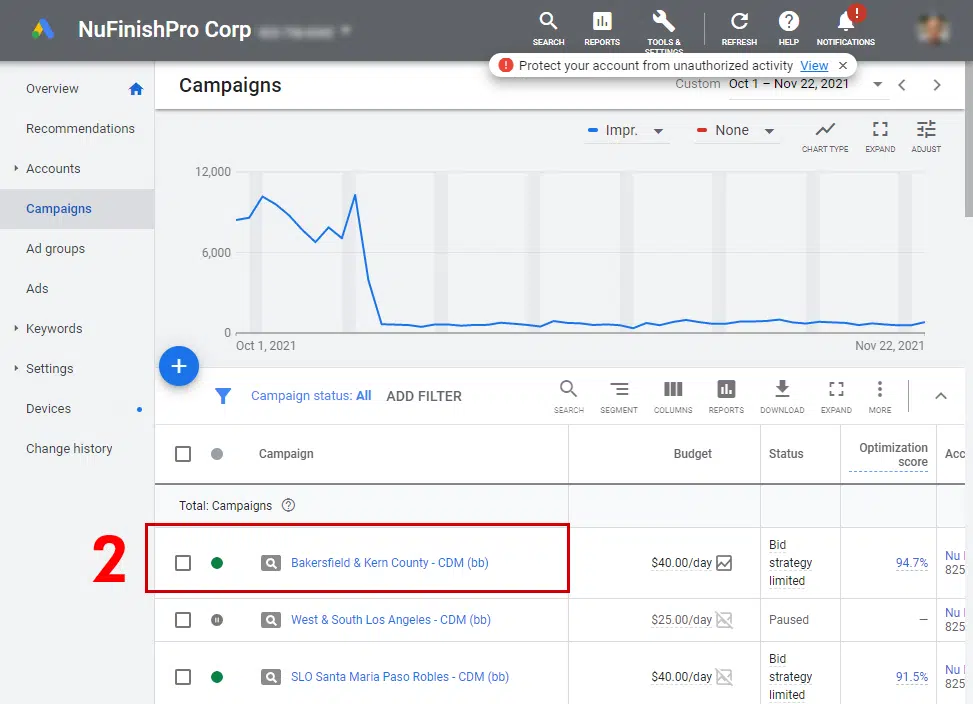Open the user account avatar

coord(933,29)
